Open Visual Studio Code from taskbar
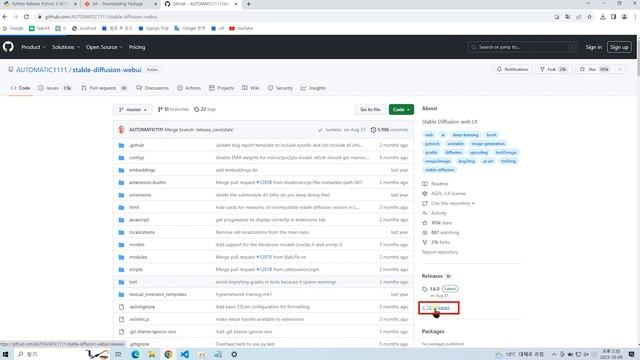This screenshot has width=640, height=360. point(184,354)
